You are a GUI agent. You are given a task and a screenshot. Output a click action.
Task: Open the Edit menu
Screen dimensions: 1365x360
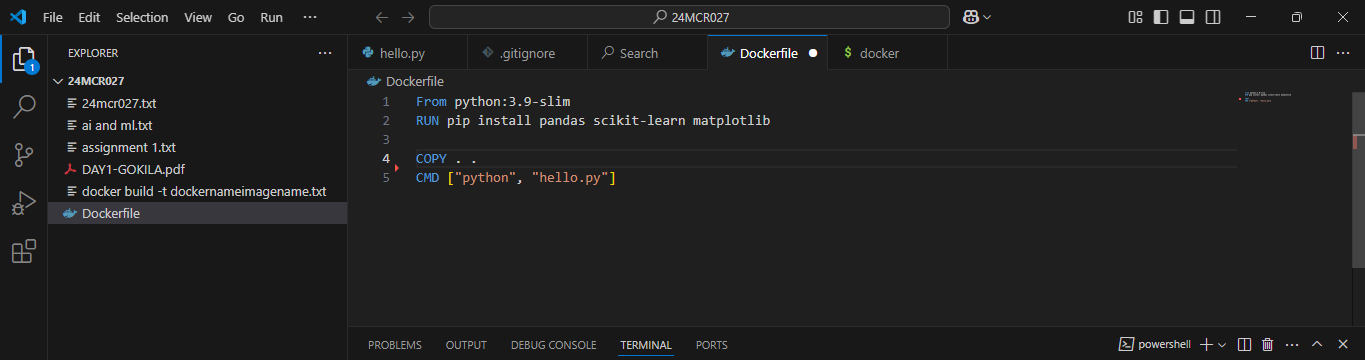pyautogui.click(x=89, y=17)
